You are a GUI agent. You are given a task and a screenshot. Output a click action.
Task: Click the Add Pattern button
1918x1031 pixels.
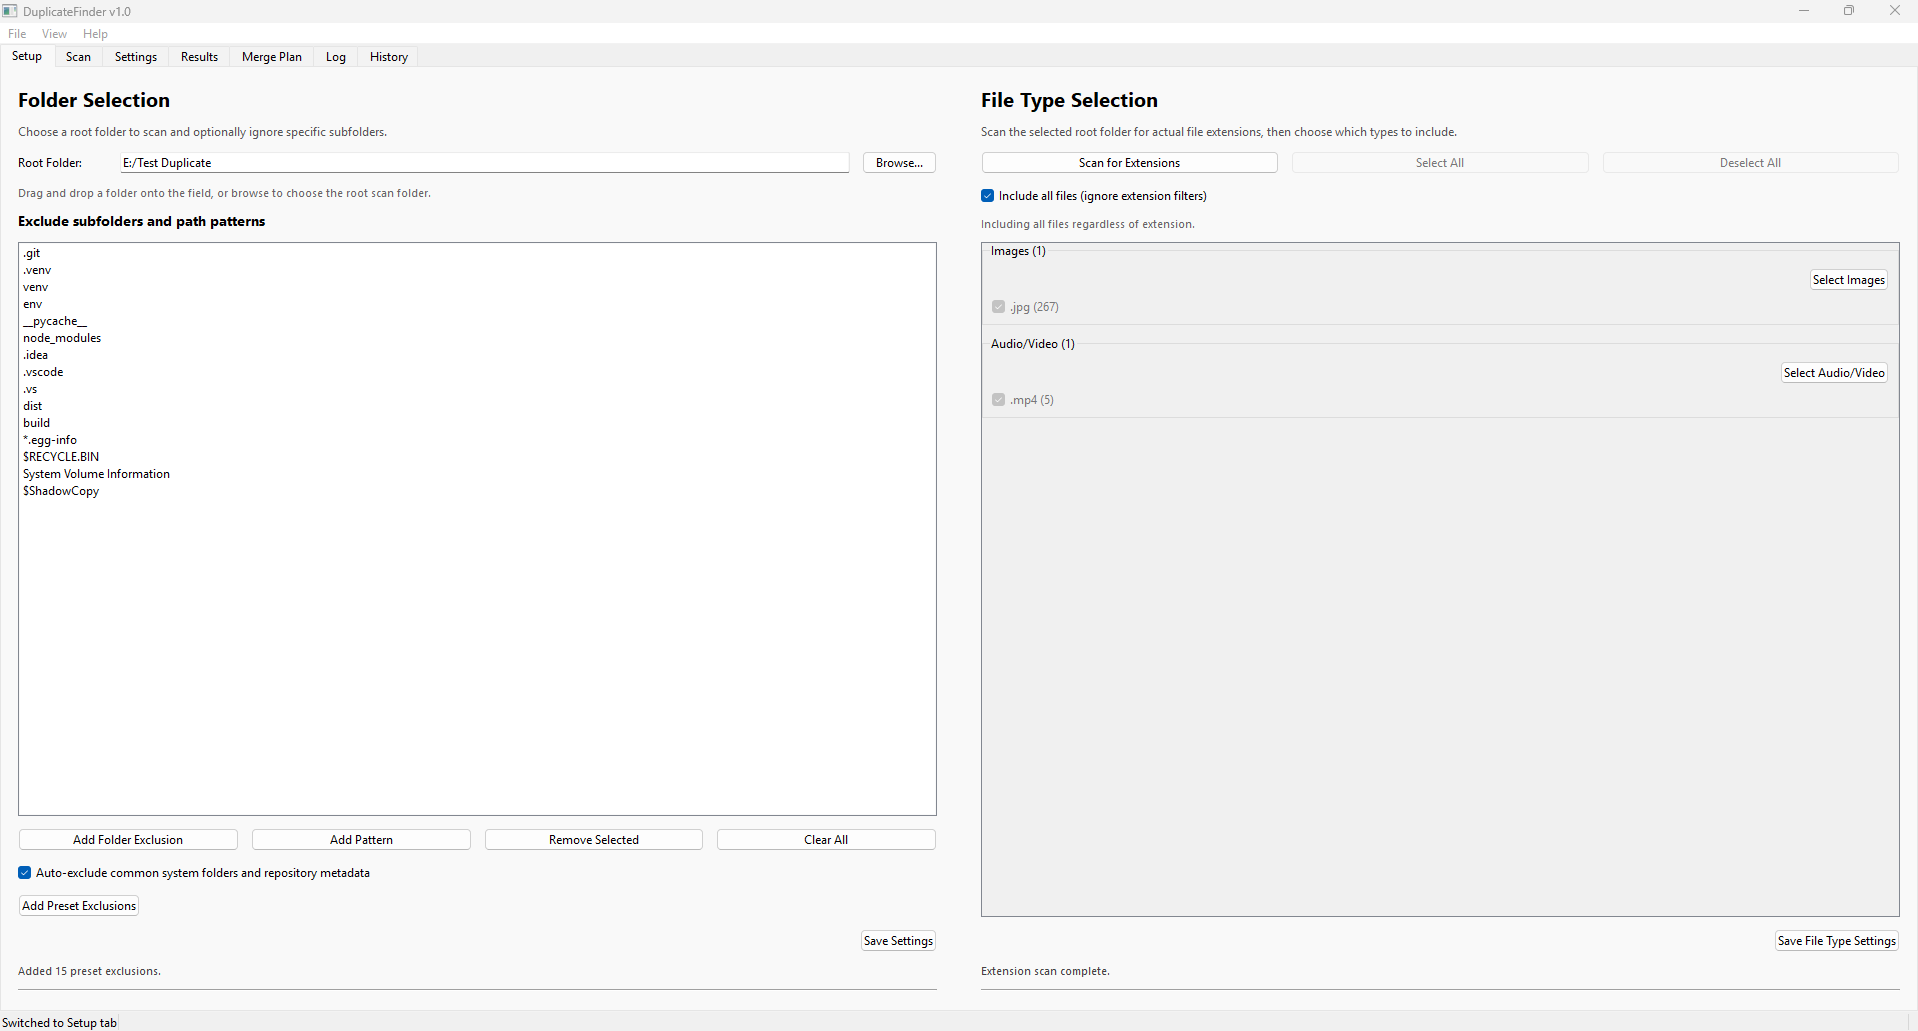pyautogui.click(x=361, y=840)
